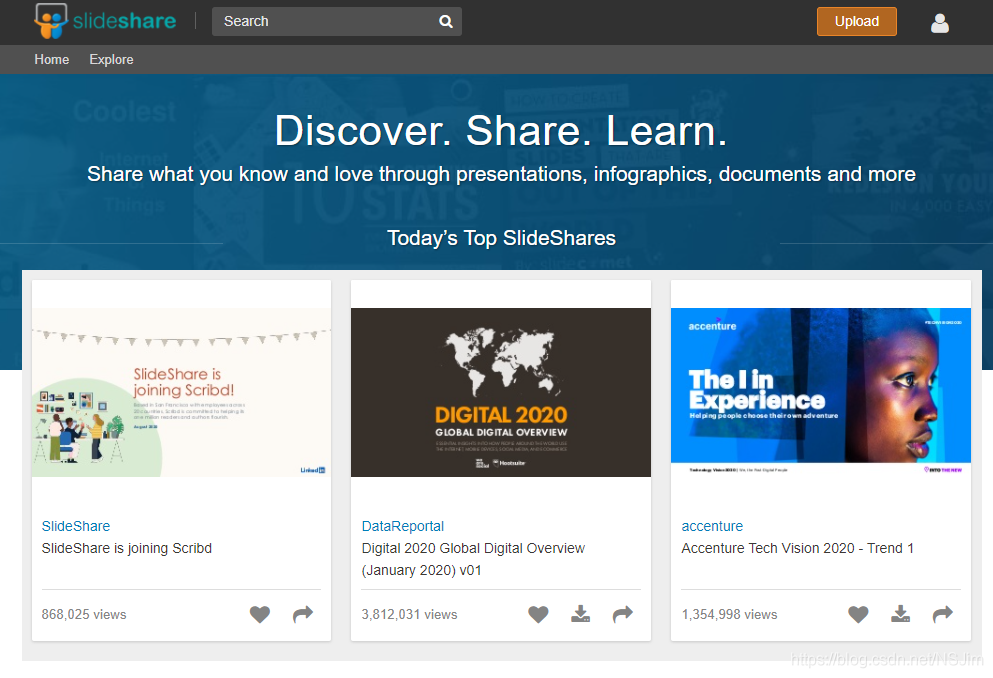Viewport: 993px width, 678px height.
Task: Share the SlideShare is joining Scribd card
Action: point(303,614)
